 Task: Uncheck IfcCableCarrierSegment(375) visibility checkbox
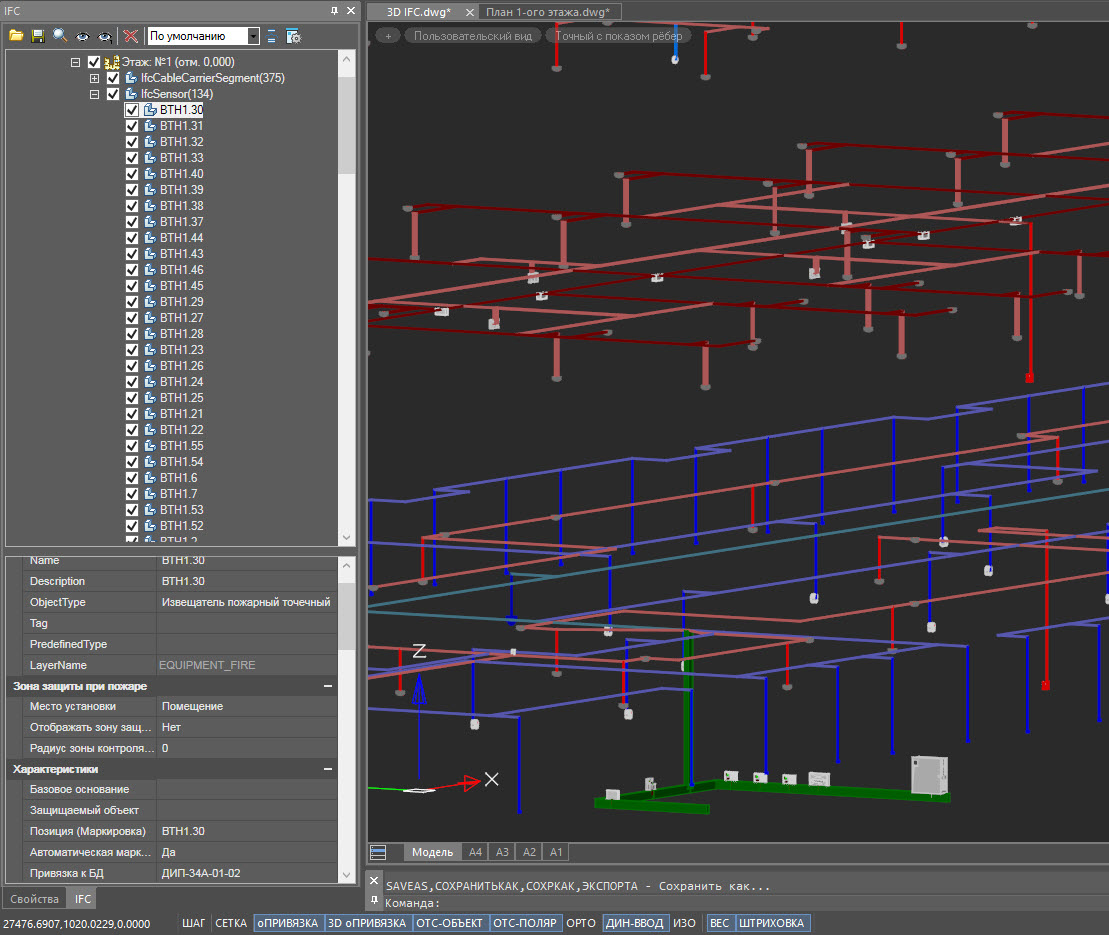click(x=112, y=76)
